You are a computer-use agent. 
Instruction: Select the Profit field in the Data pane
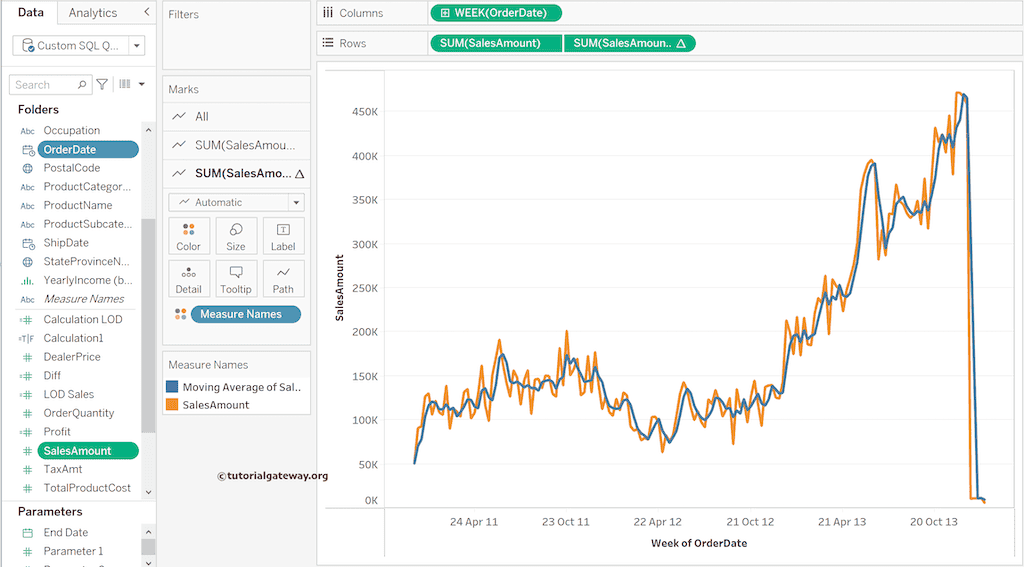pyautogui.click(x=57, y=432)
